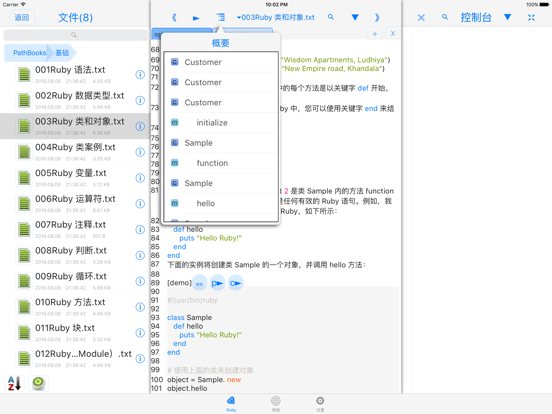
Task: Show info for 012Ruby Module file
Action: click(x=140, y=358)
